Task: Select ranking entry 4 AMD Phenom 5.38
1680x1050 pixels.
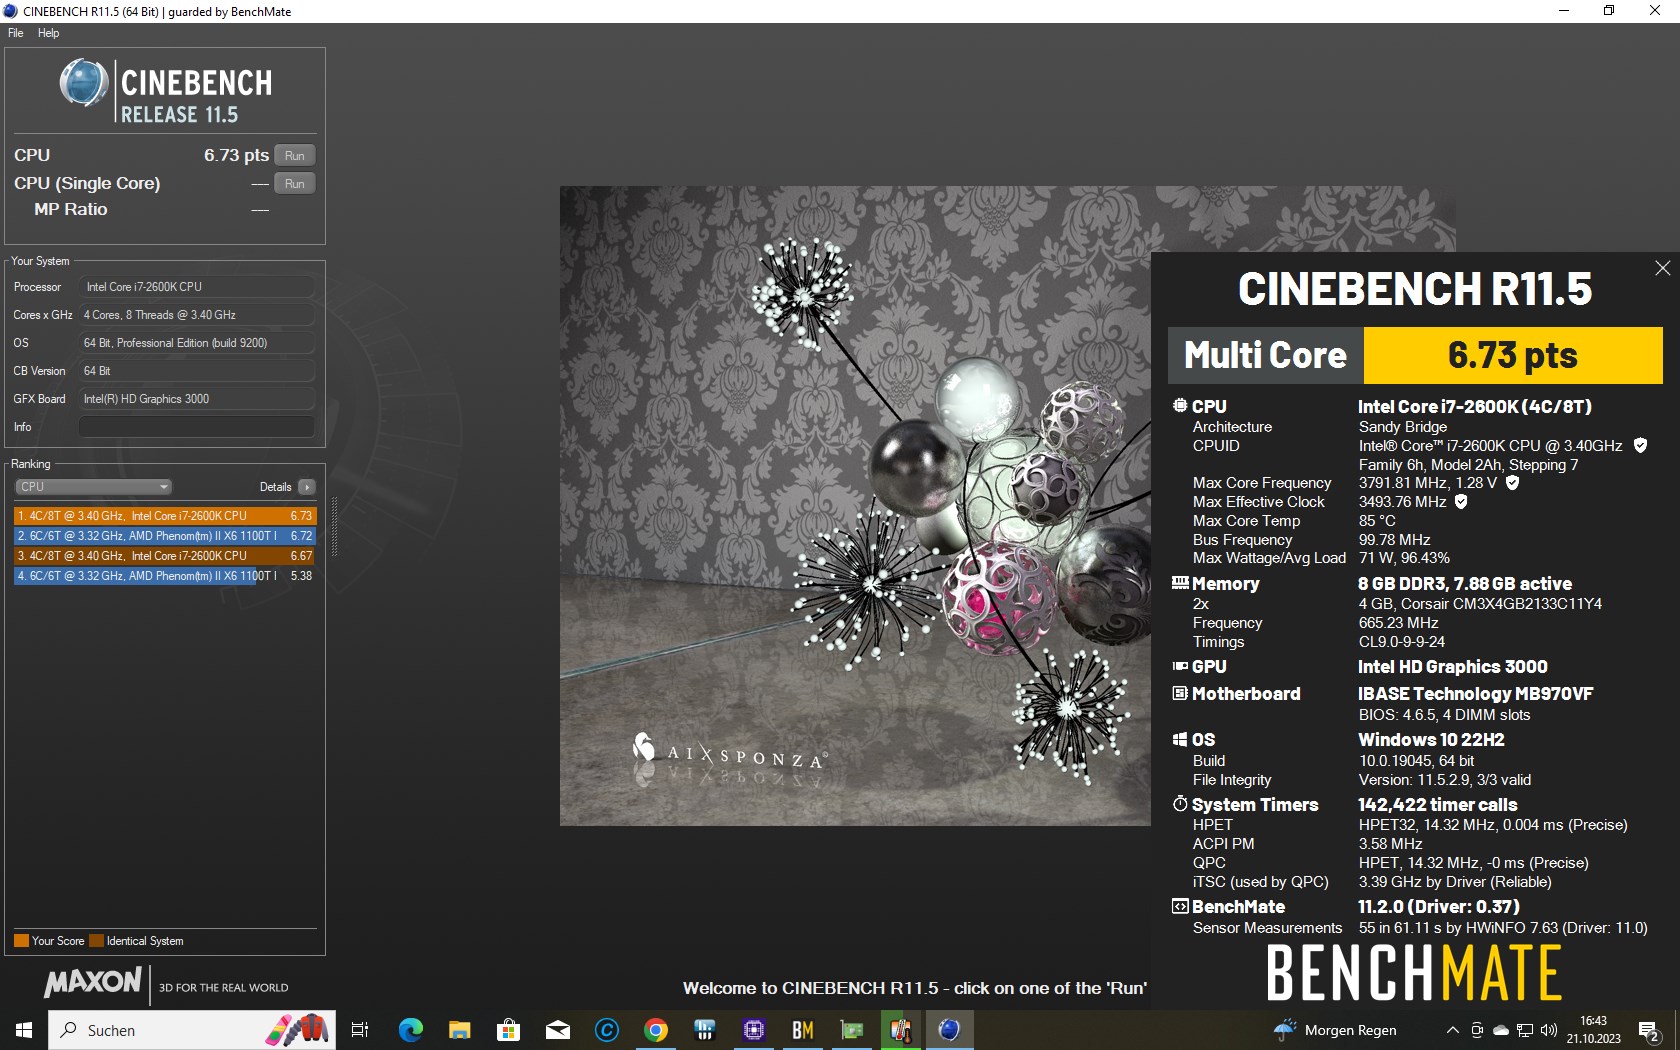Action: pyautogui.click(x=165, y=576)
